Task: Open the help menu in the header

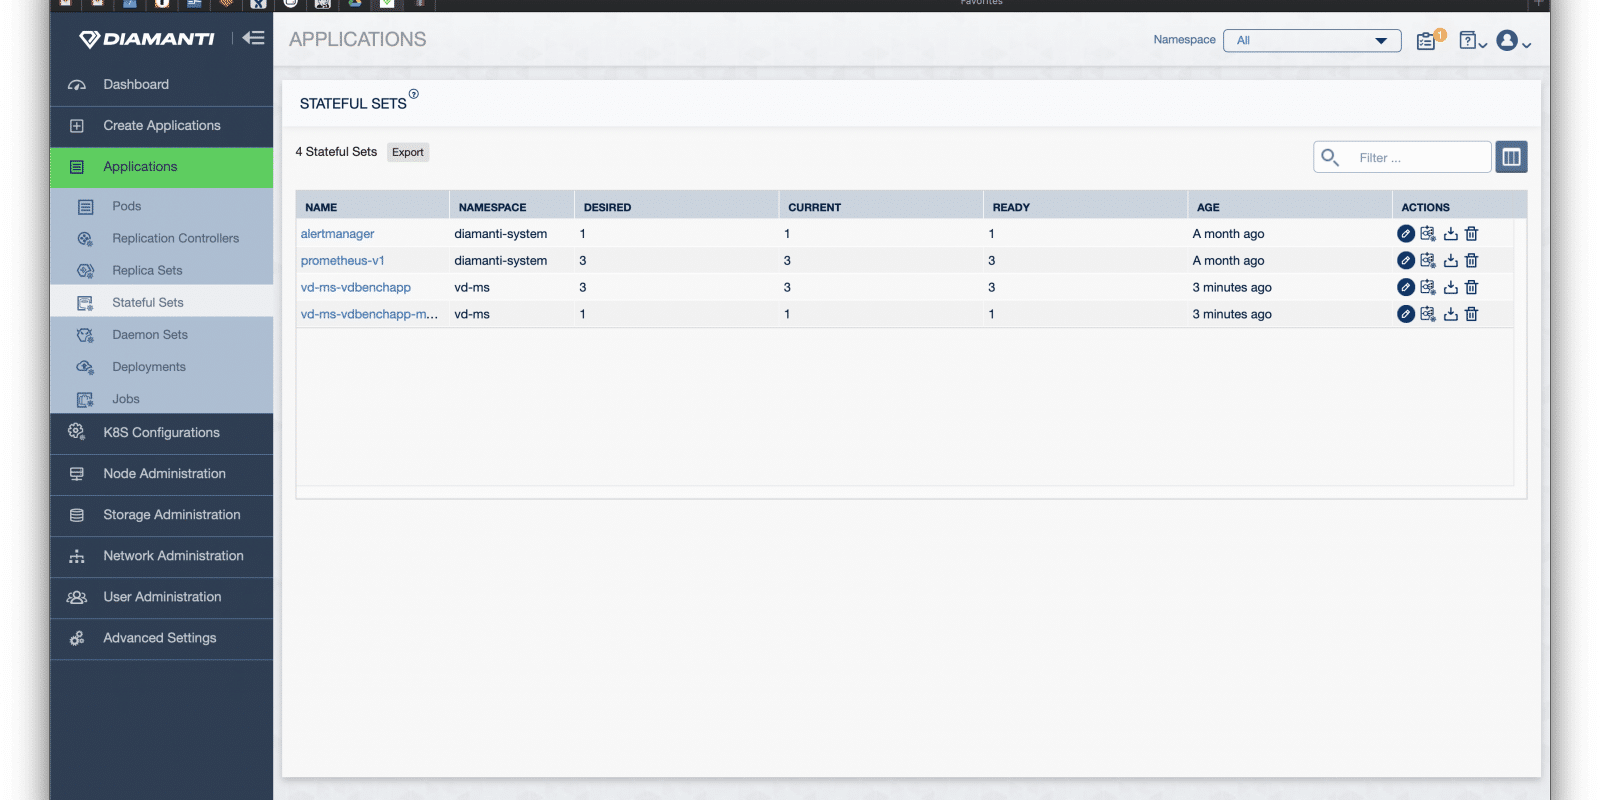Action: tap(1472, 41)
